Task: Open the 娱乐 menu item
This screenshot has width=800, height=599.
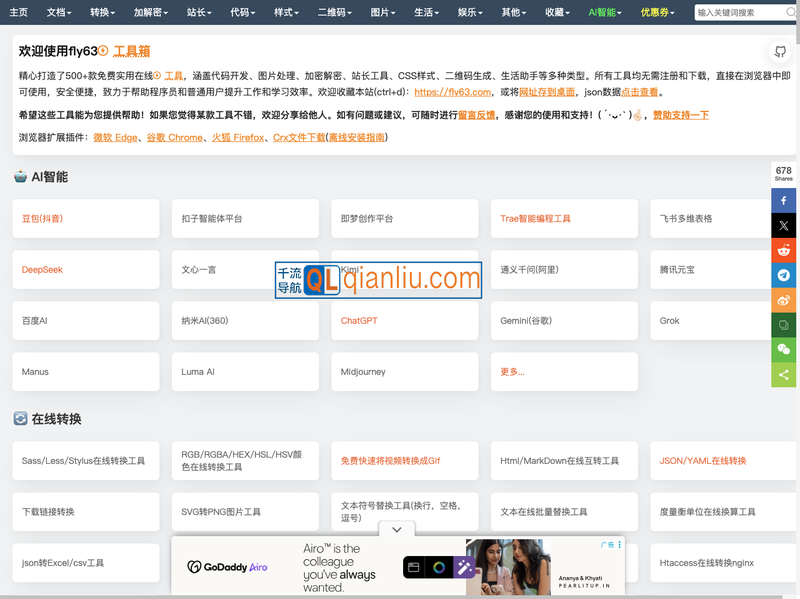Action: pos(470,13)
